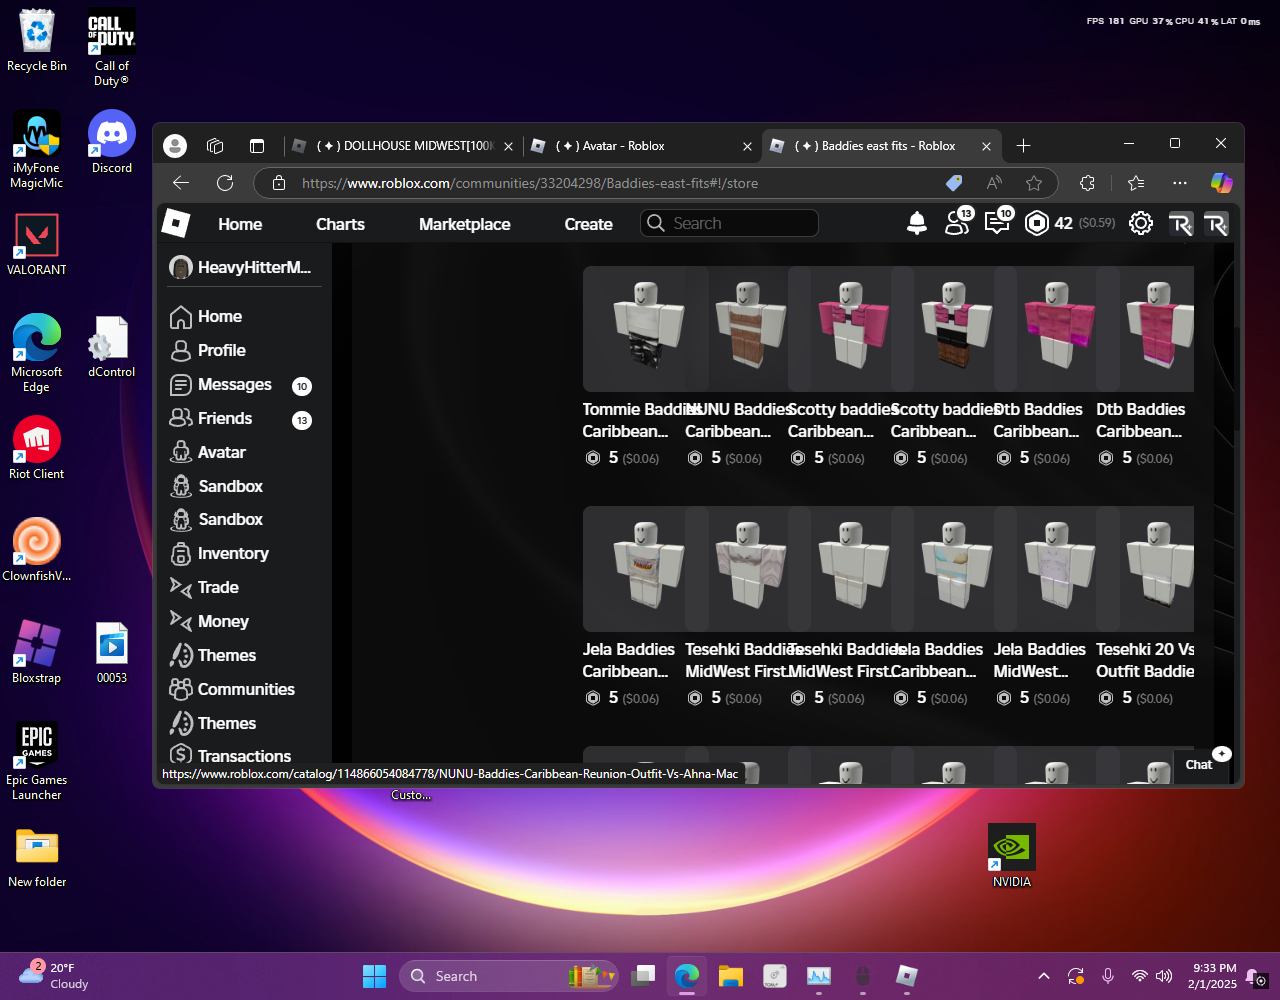Open friend requests icon in header
Viewport: 1280px width, 1000px height.
pyautogui.click(x=957, y=224)
